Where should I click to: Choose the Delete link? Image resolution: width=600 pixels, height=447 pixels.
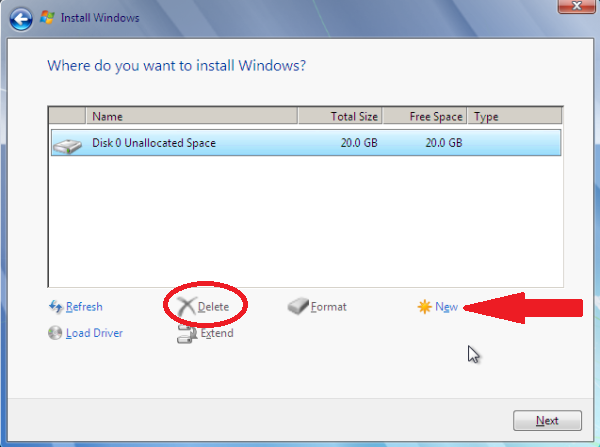213,307
